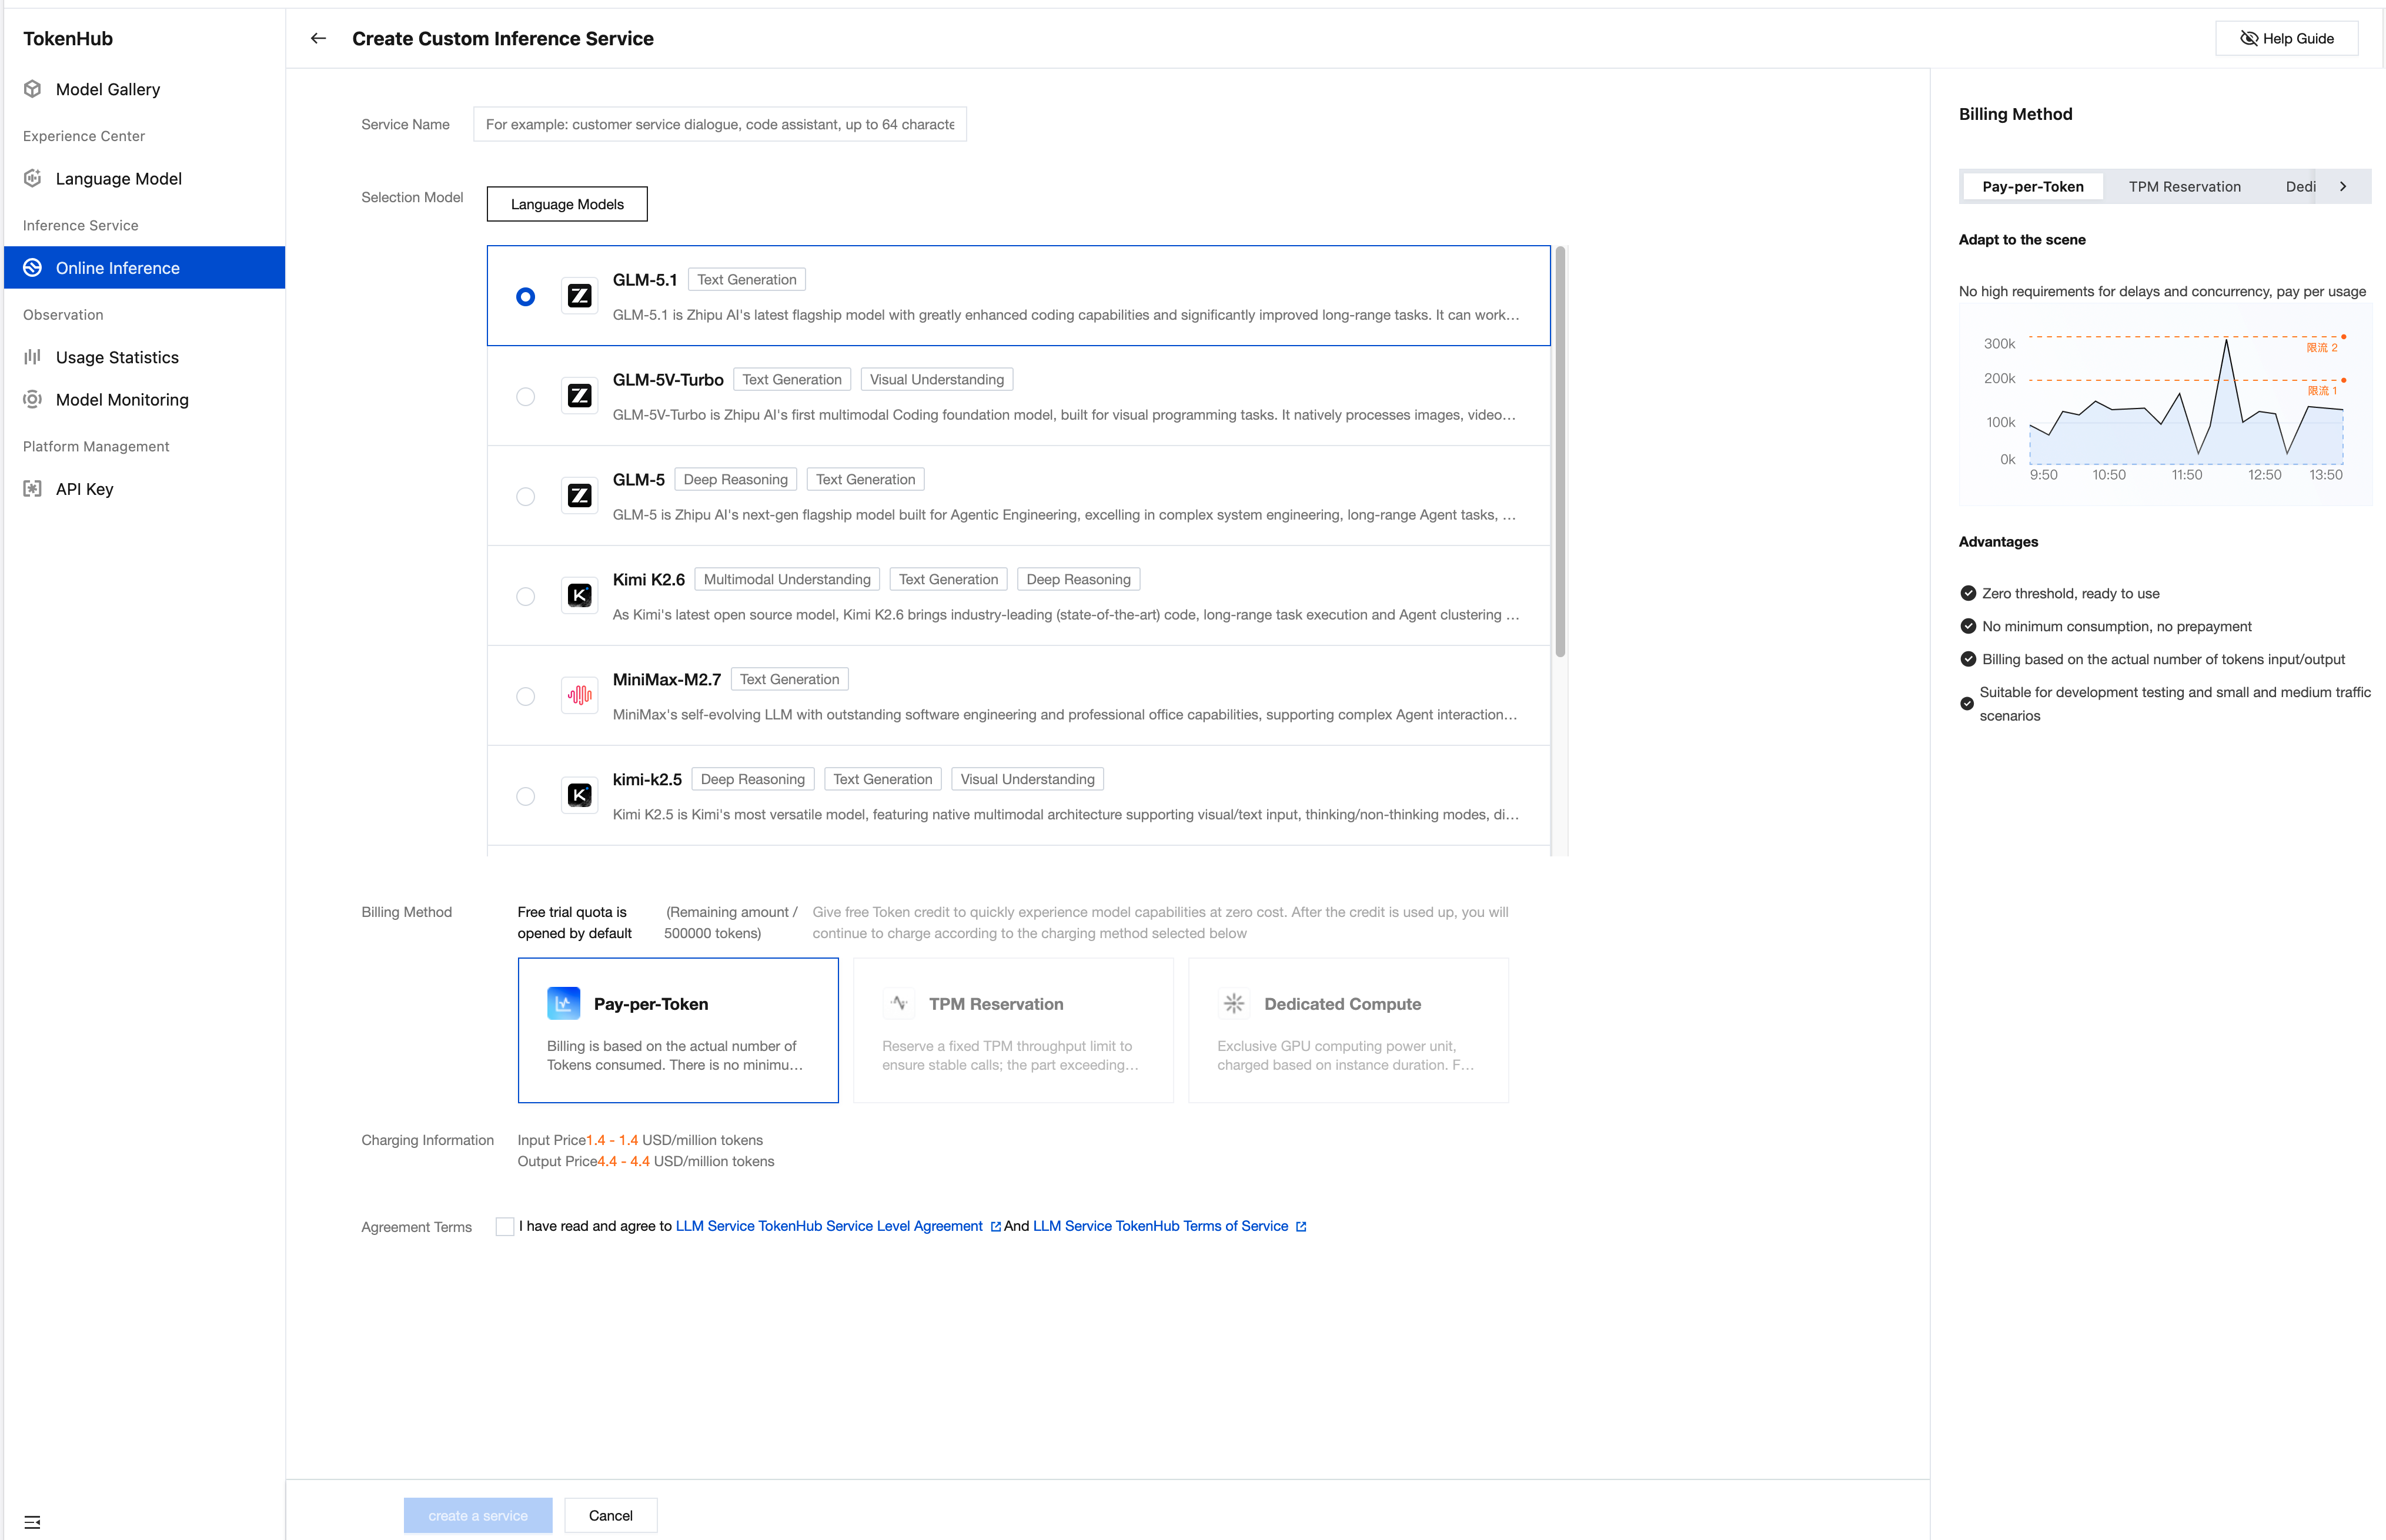2386x1540 pixels.
Task: Click the MiniMax-M2.7 model logo icon
Action: tap(579, 695)
